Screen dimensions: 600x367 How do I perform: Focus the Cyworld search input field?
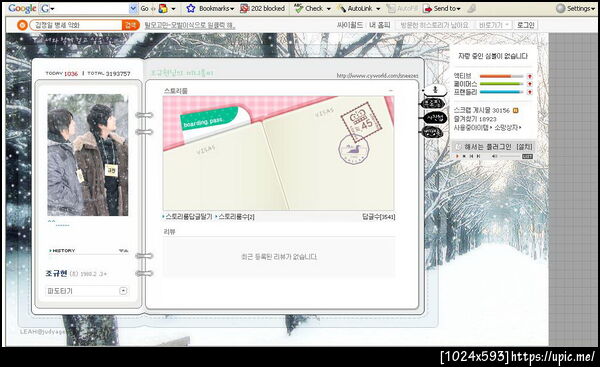point(76,25)
